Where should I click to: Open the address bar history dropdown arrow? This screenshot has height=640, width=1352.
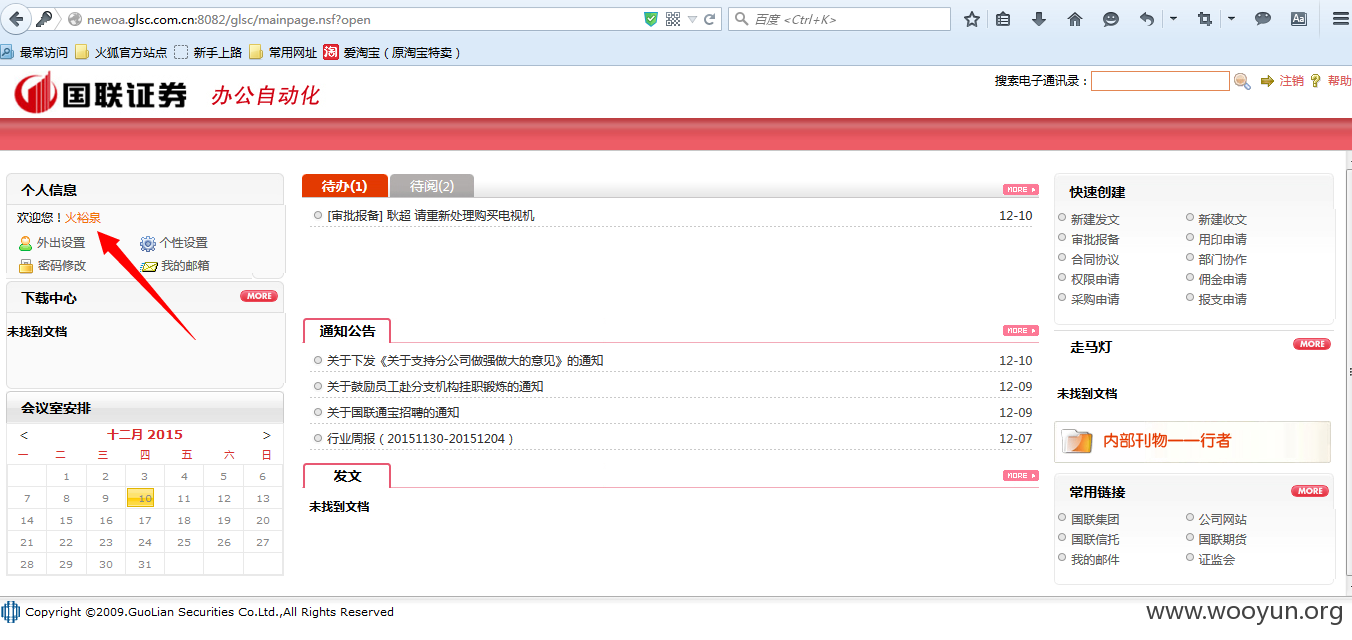click(x=693, y=19)
